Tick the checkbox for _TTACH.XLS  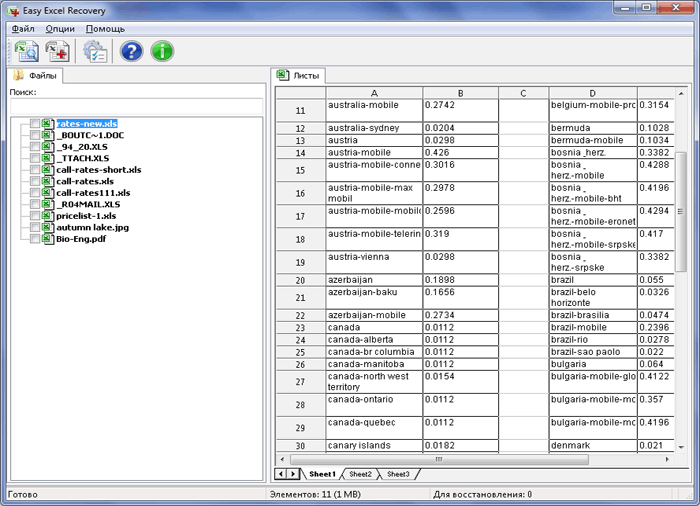tap(35, 158)
